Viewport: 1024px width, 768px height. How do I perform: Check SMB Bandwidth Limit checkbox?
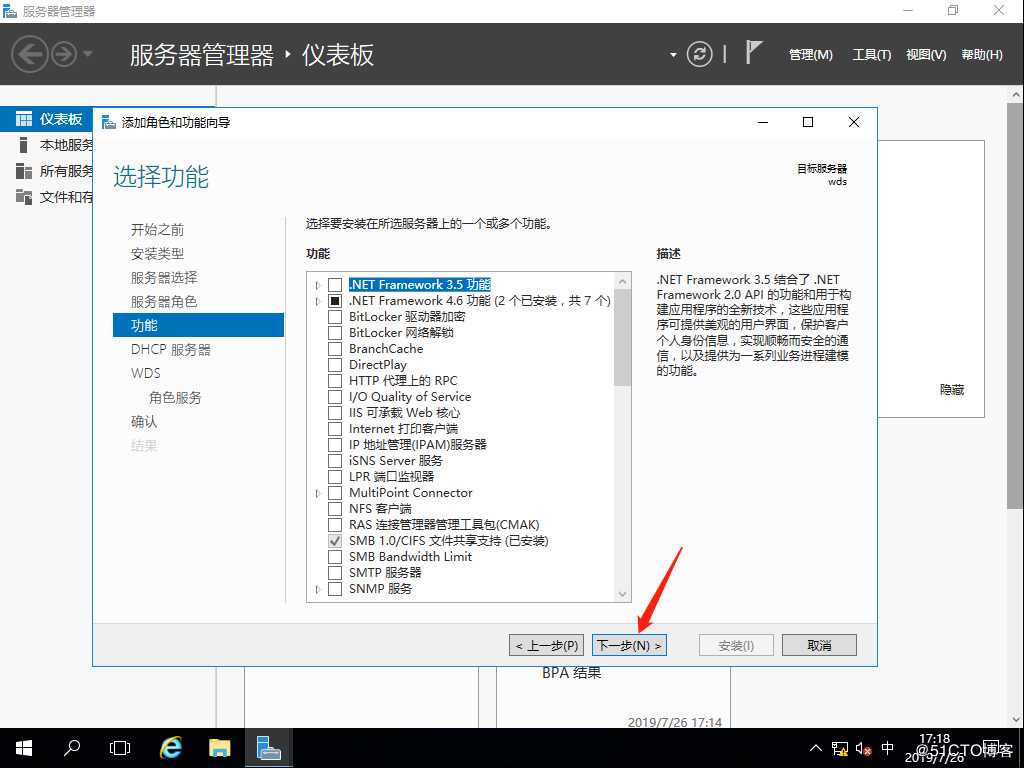click(334, 557)
